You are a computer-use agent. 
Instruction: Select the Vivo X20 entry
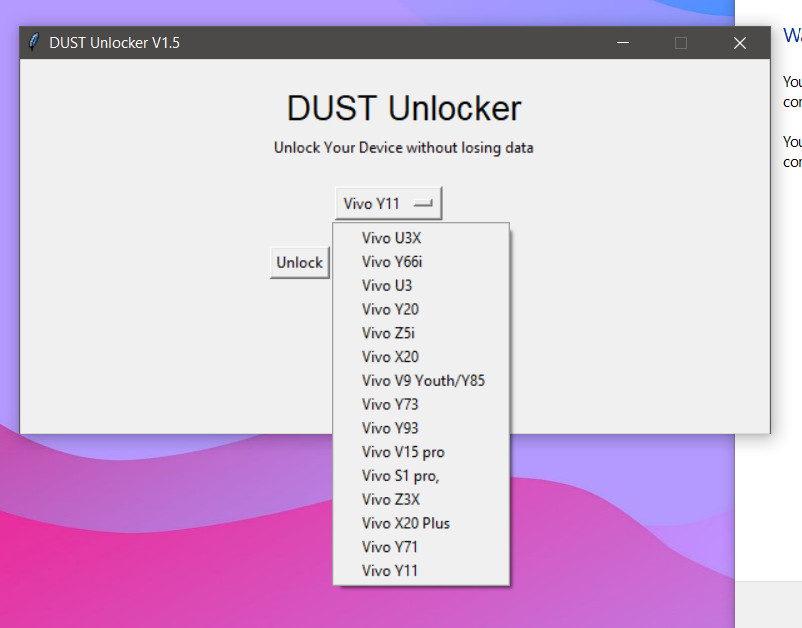coord(421,357)
